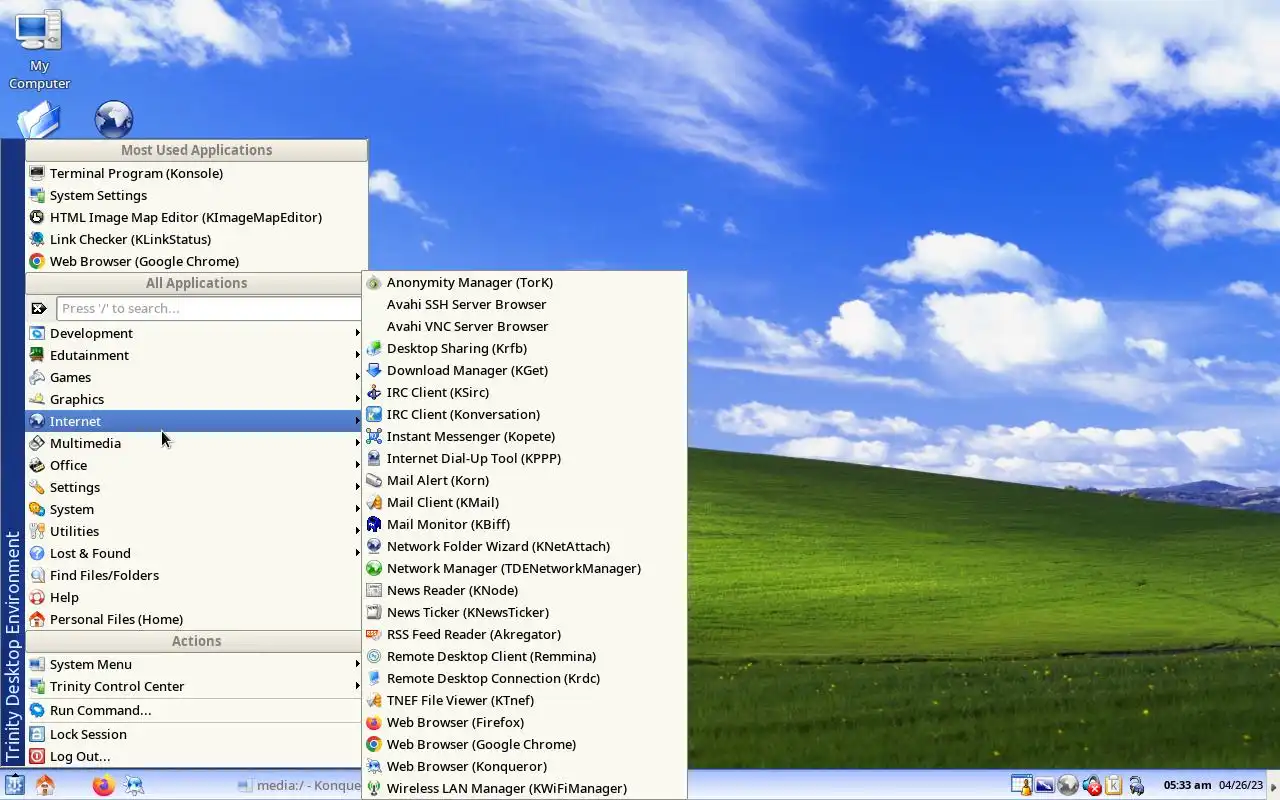Open Avahi VNC Server Browser

point(524,326)
